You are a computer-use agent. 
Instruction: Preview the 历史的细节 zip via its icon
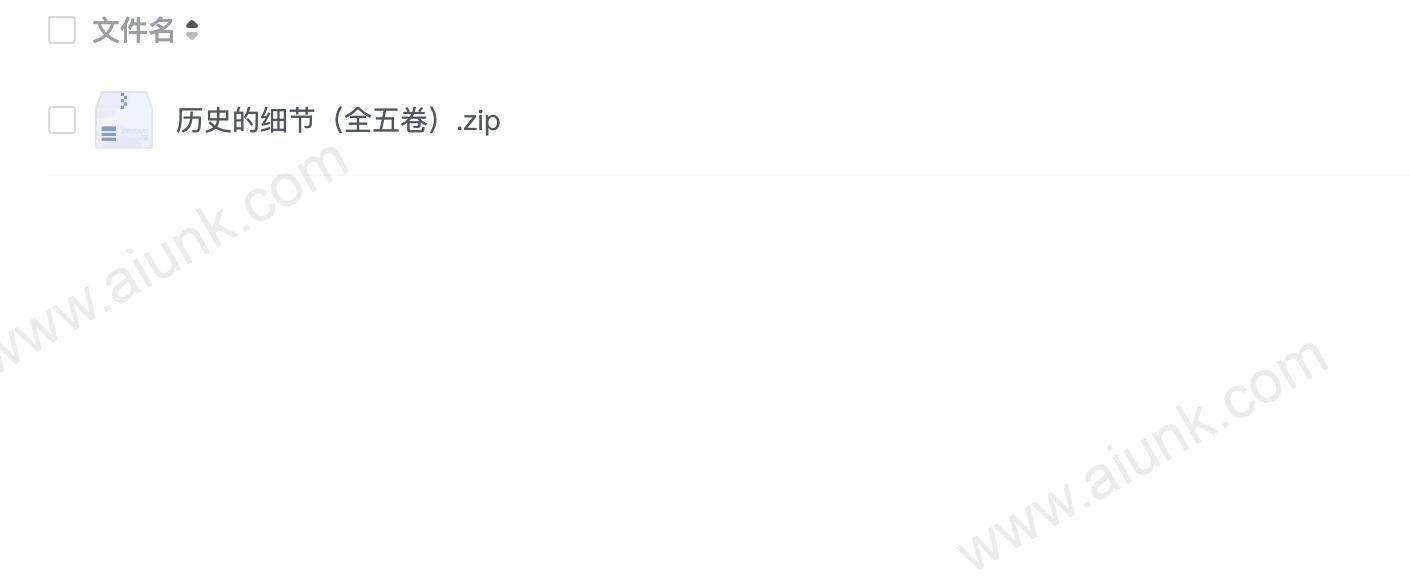(x=124, y=120)
